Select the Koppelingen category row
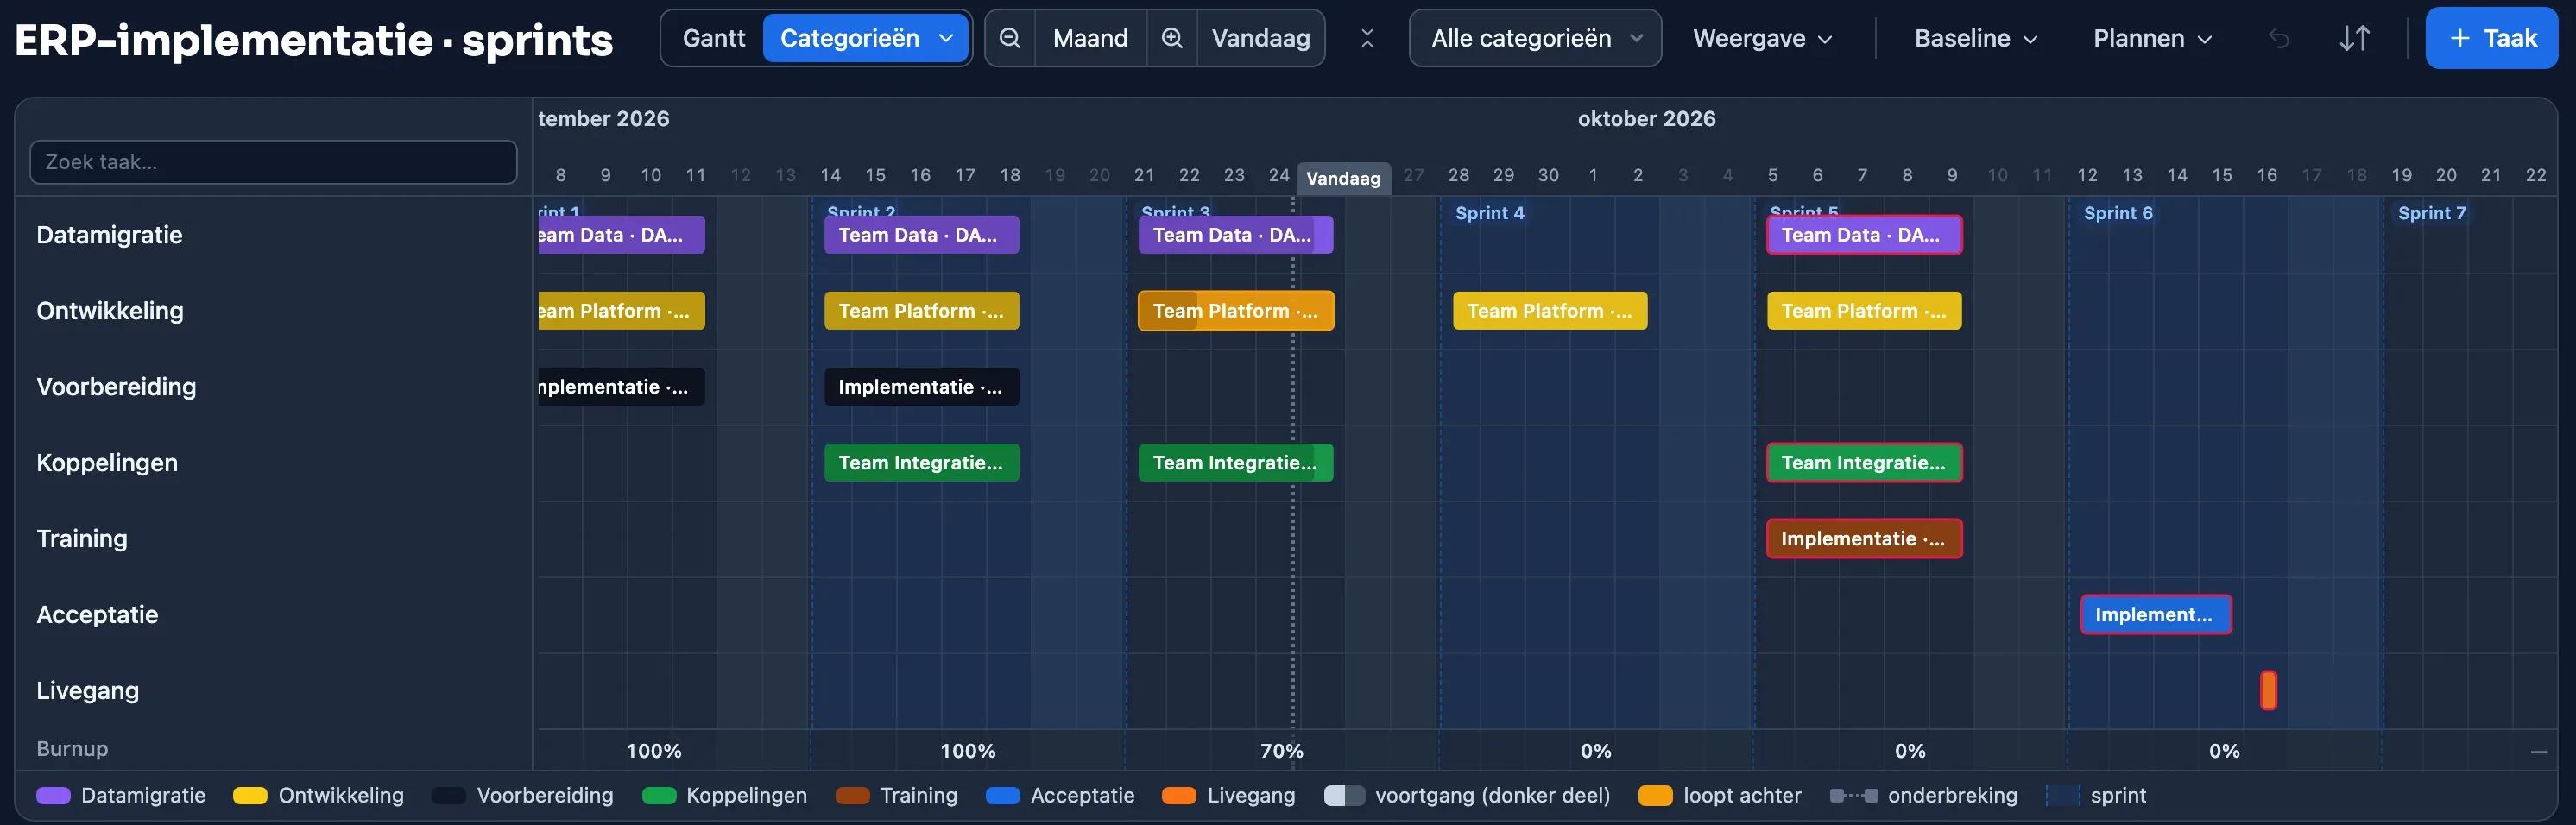This screenshot has width=2576, height=825. point(273,463)
